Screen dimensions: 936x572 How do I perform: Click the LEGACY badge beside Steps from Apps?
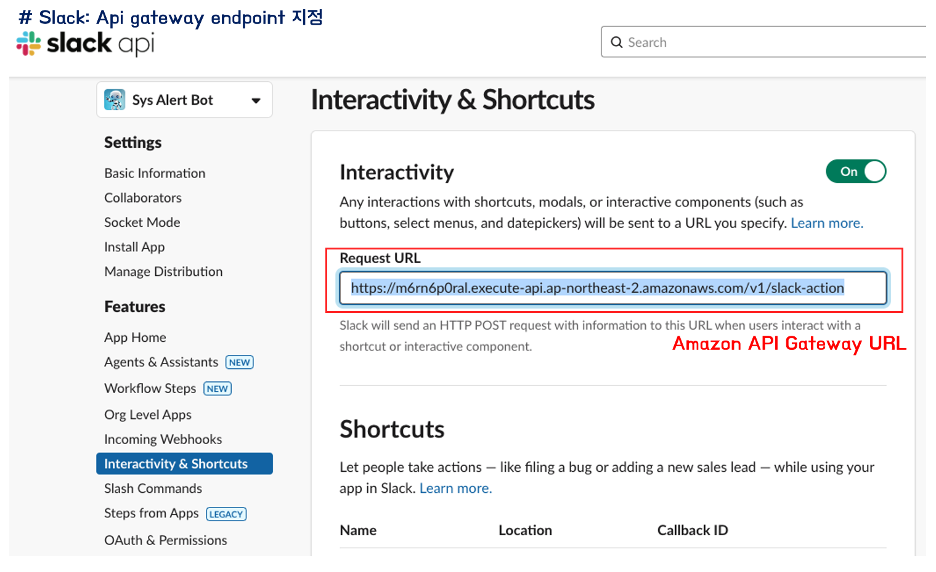[226, 514]
